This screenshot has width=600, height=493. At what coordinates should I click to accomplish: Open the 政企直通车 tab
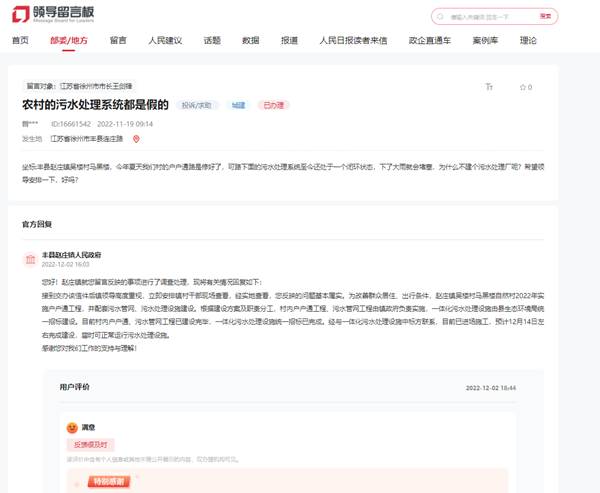click(430, 40)
